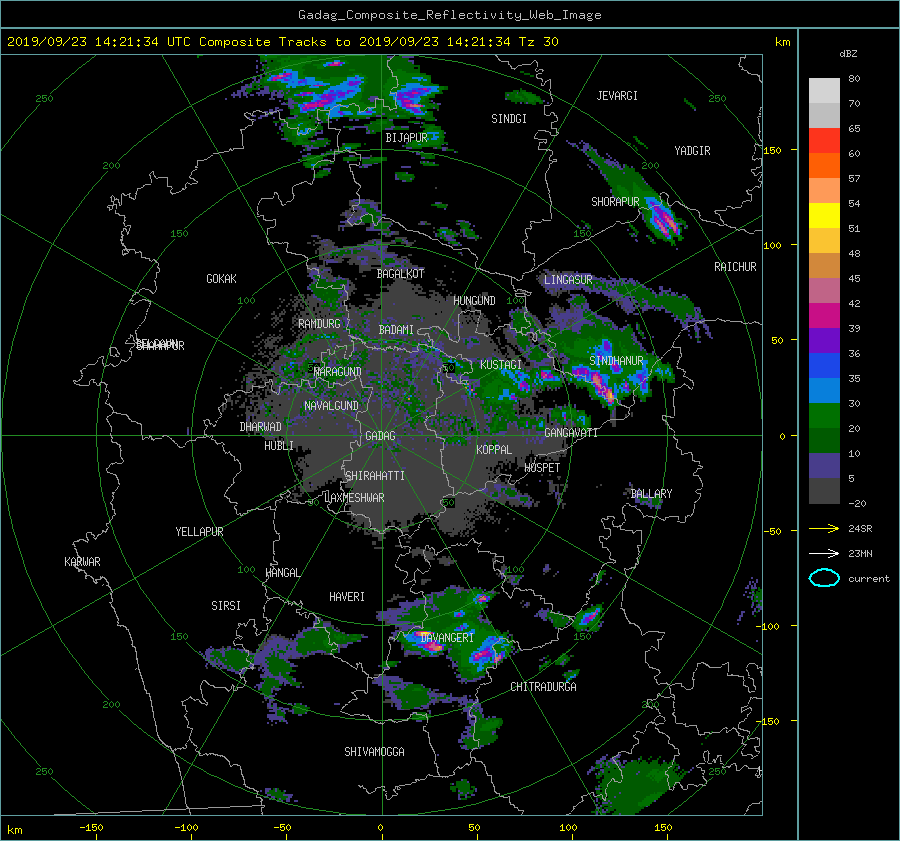The image size is (900, 841).
Task: Click the KOPPAL label
Action: [x=494, y=449]
